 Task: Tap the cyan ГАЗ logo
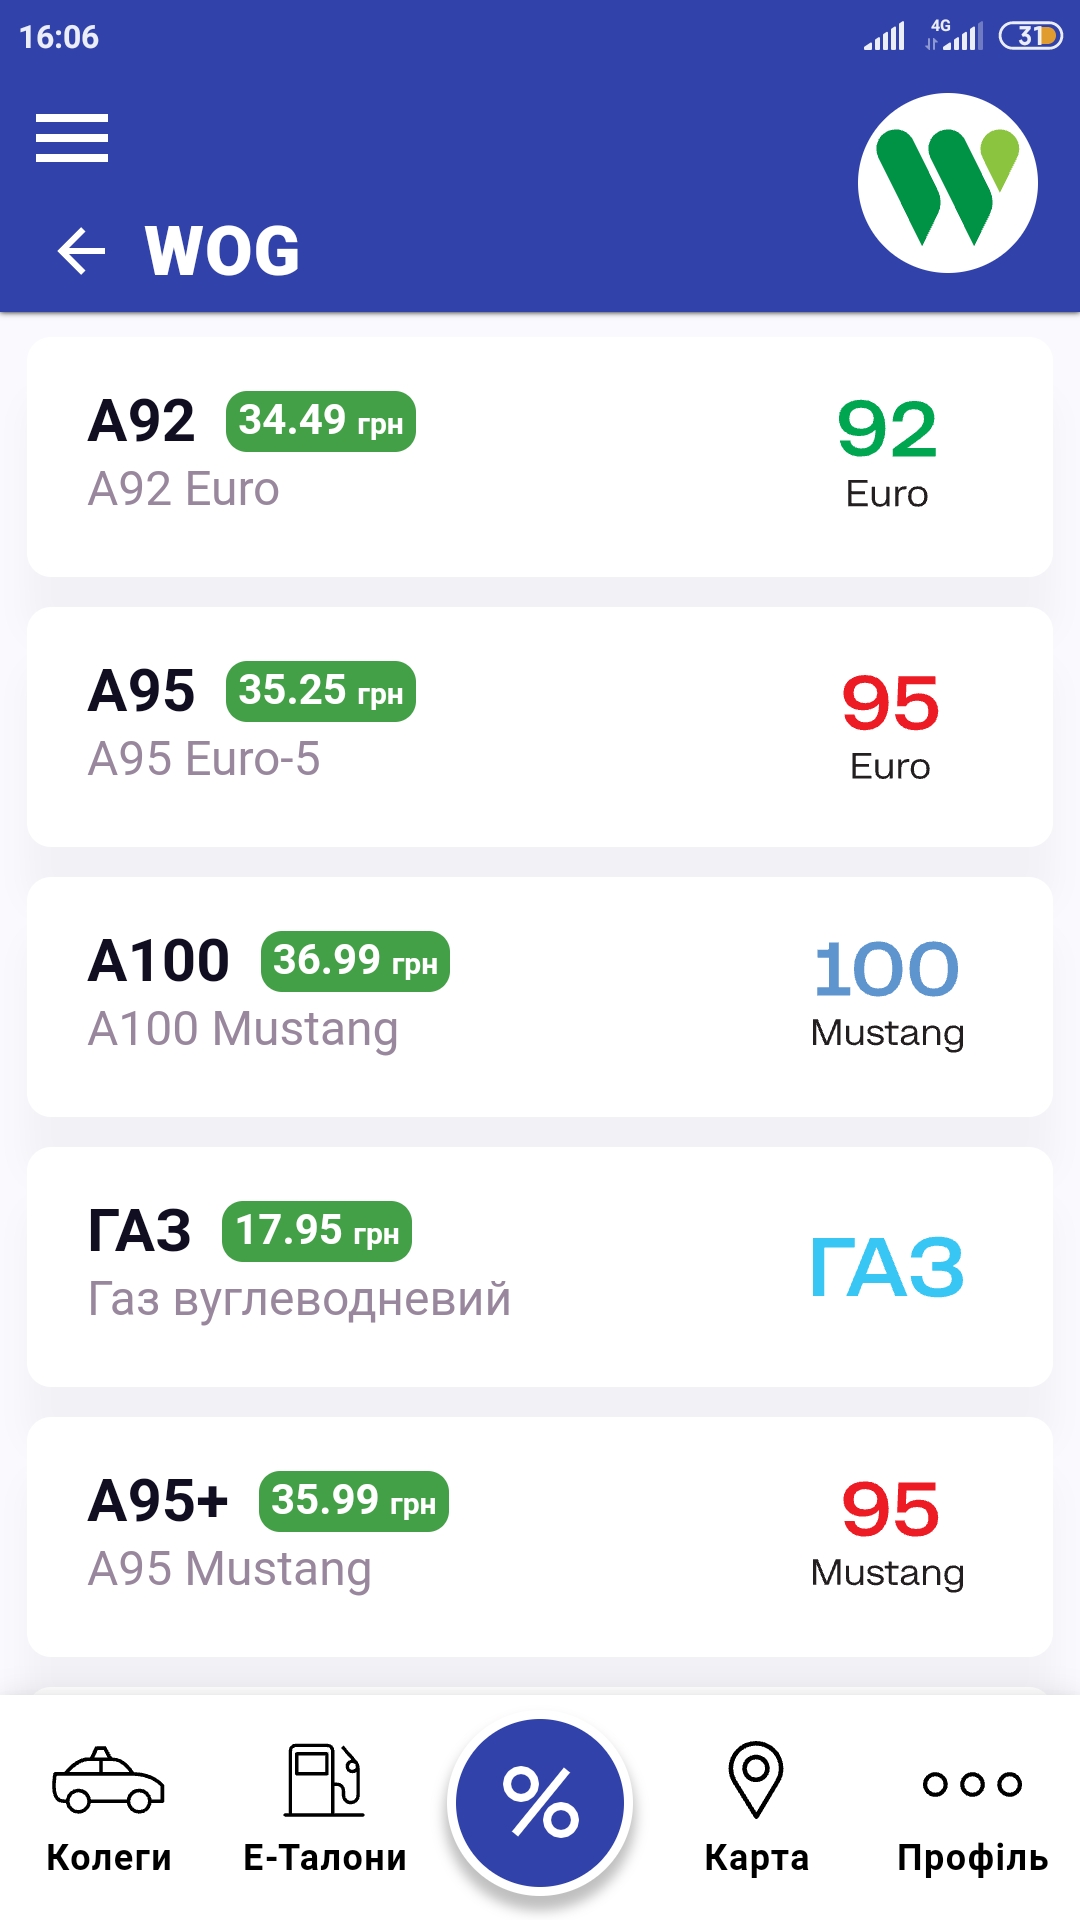coord(887,1267)
